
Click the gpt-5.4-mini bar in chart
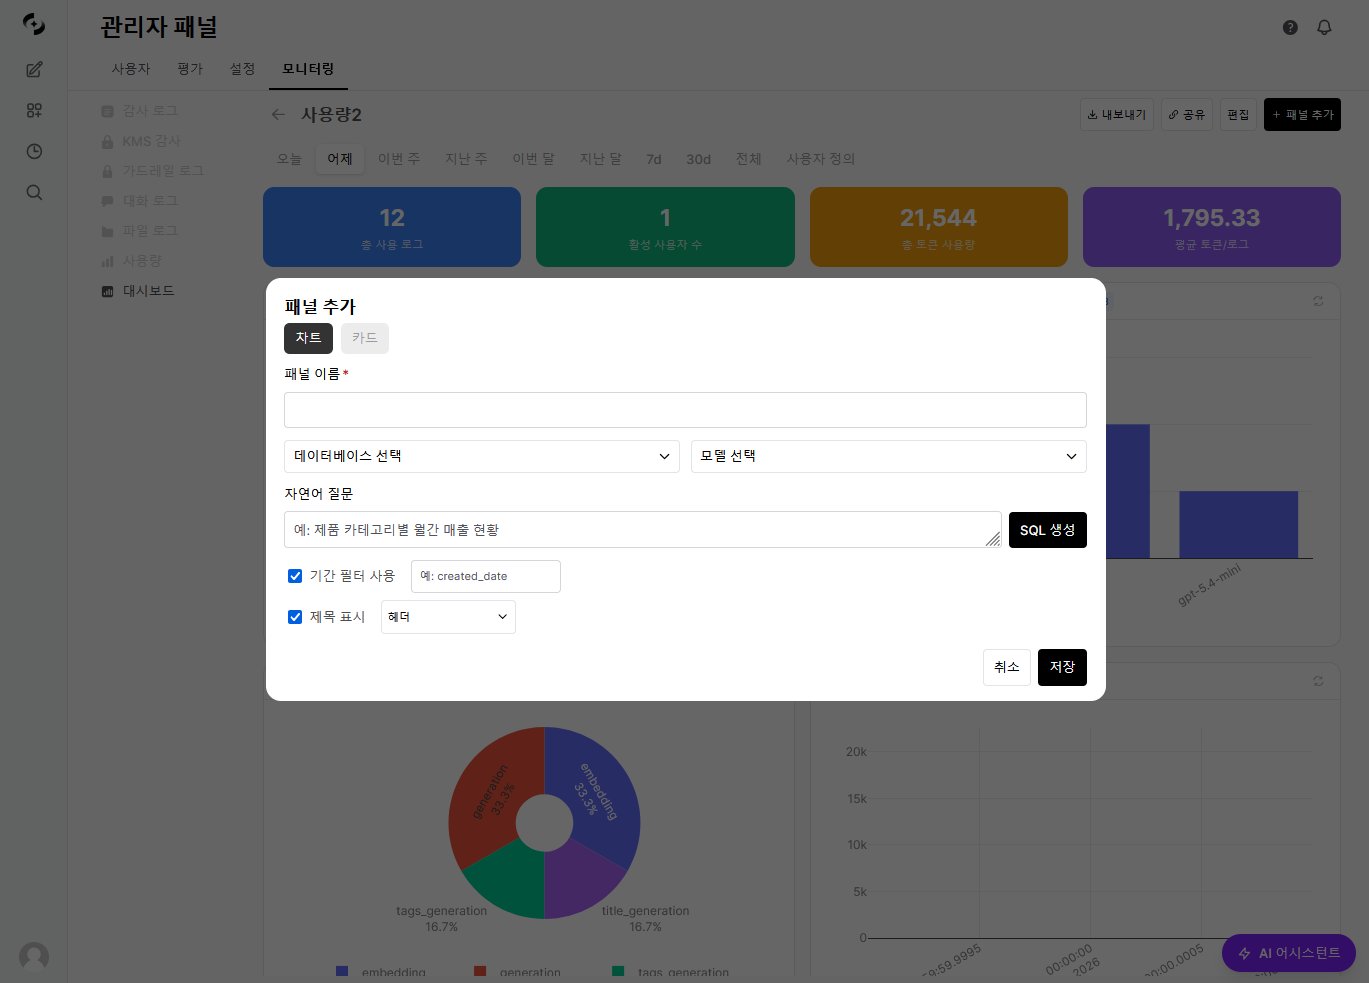point(1238,524)
